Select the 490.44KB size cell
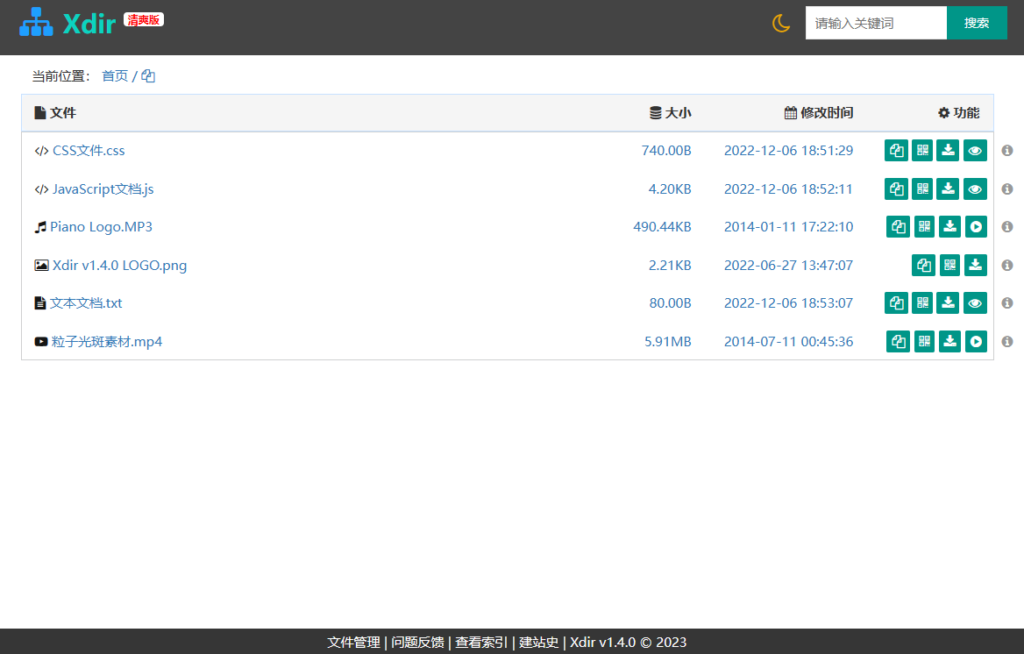This screenshot has height=654, width=1024. pyautogui.click(x=662, y=227)
